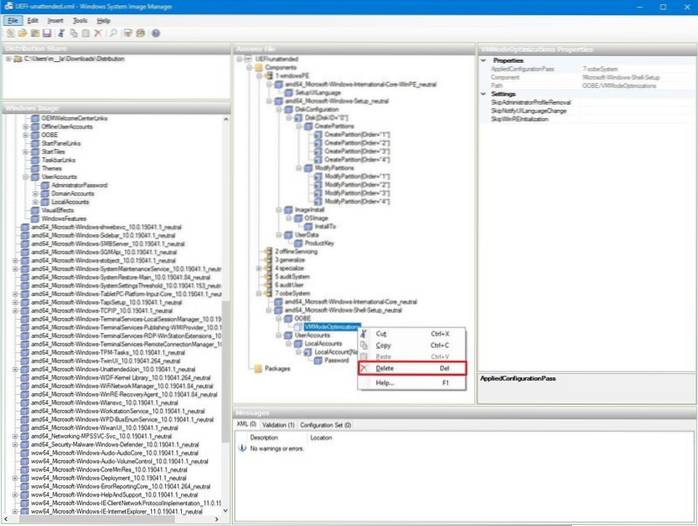698x526 pixels.
Task: Click the Open answer file folder icon
Action: 22,33
